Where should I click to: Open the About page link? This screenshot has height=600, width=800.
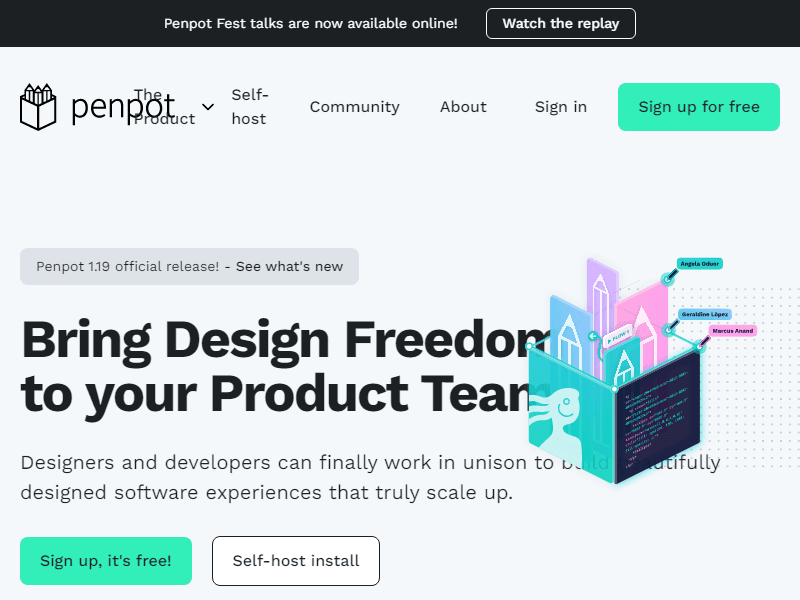[x=463, y=107]
